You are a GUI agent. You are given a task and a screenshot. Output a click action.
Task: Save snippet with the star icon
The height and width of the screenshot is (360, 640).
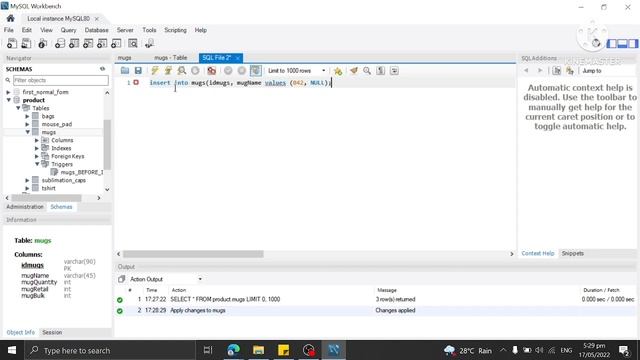point(338,71)
